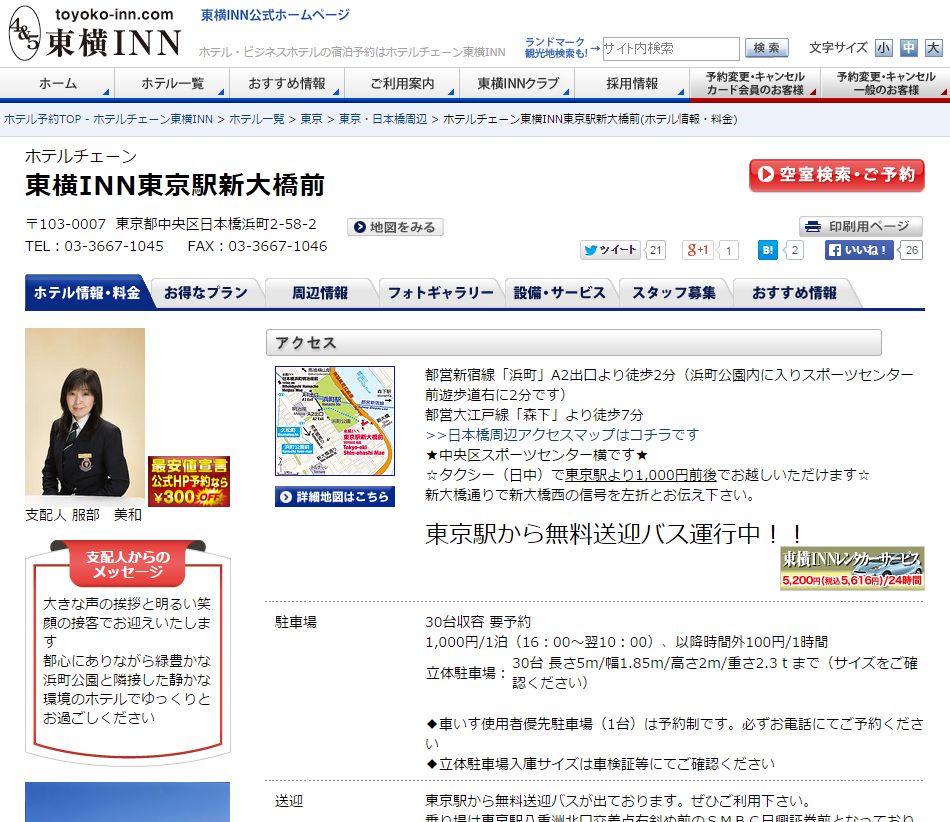
Task: Click the Google +1 share button
Action: click(697, 250)
